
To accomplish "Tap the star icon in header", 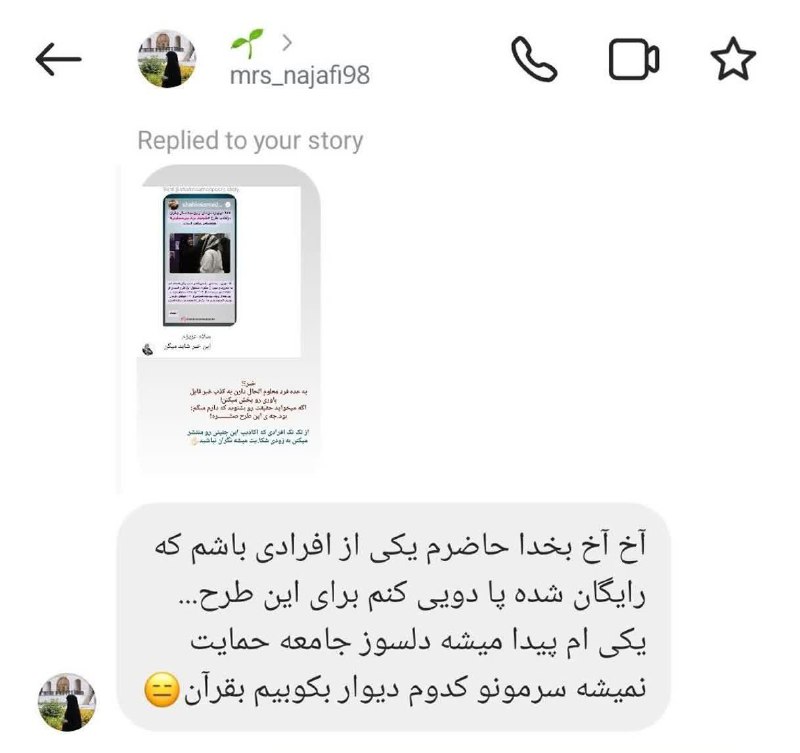I will (x=733, y=59).
